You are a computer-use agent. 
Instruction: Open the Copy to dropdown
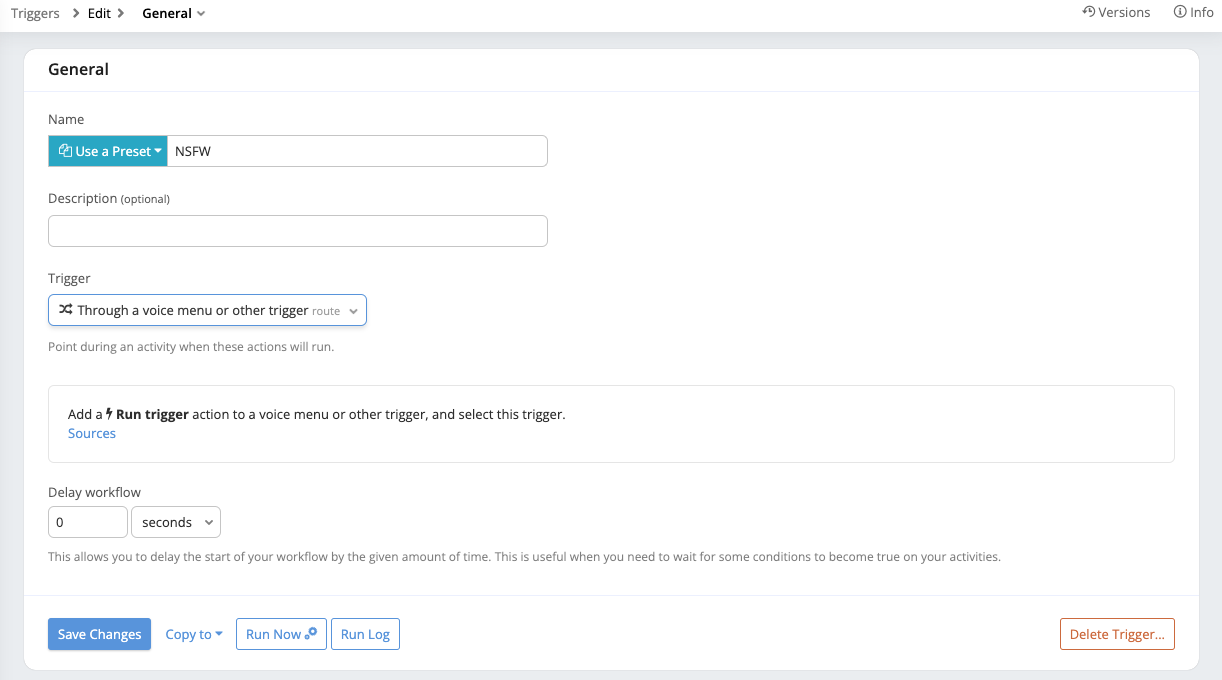pyautogui.click(x=193, y=633)
